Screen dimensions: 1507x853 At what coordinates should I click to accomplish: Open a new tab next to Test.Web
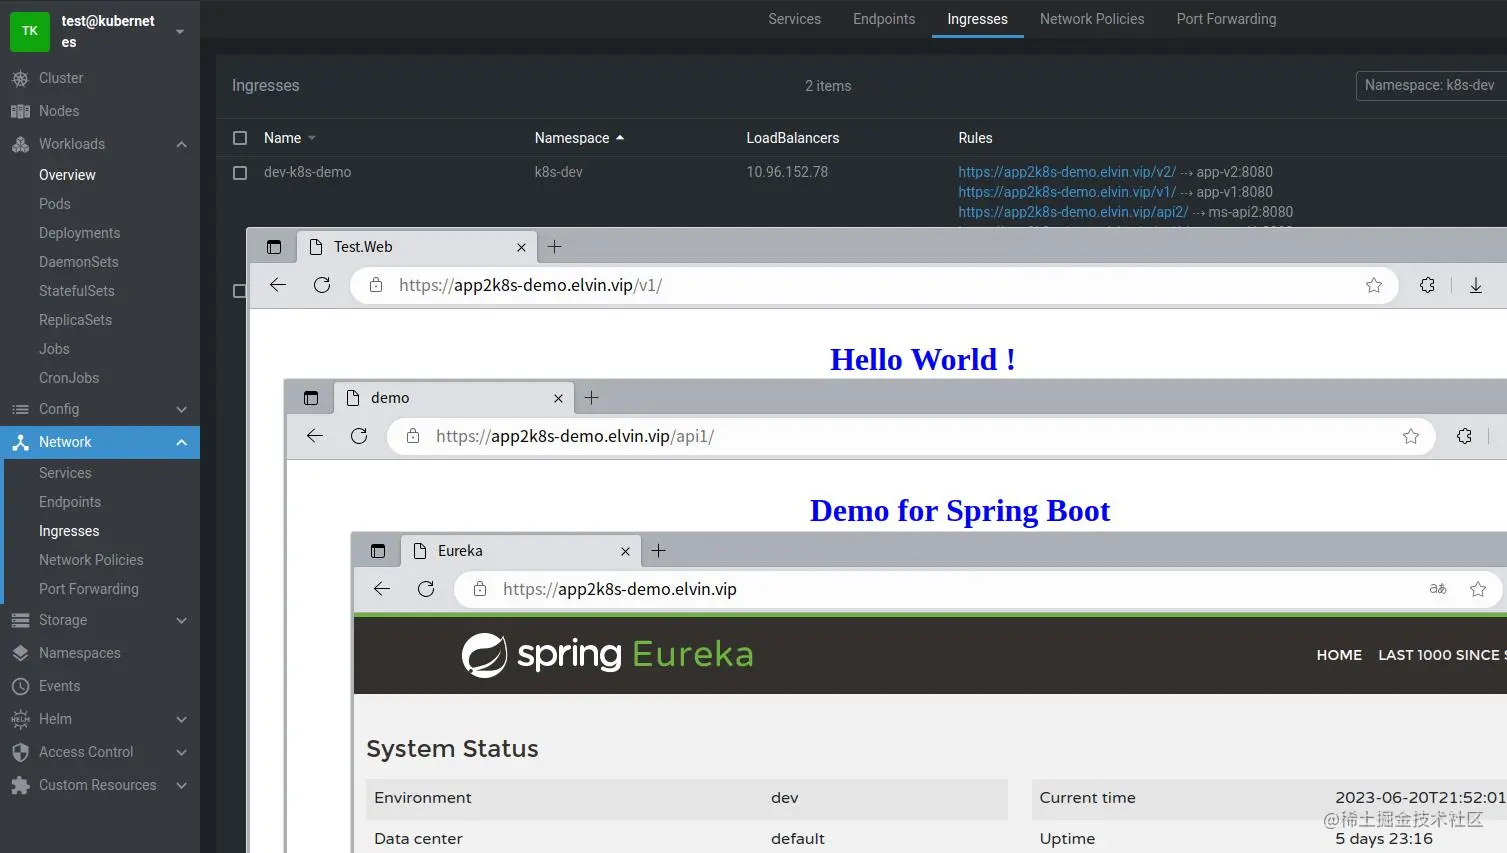[555, 246]
